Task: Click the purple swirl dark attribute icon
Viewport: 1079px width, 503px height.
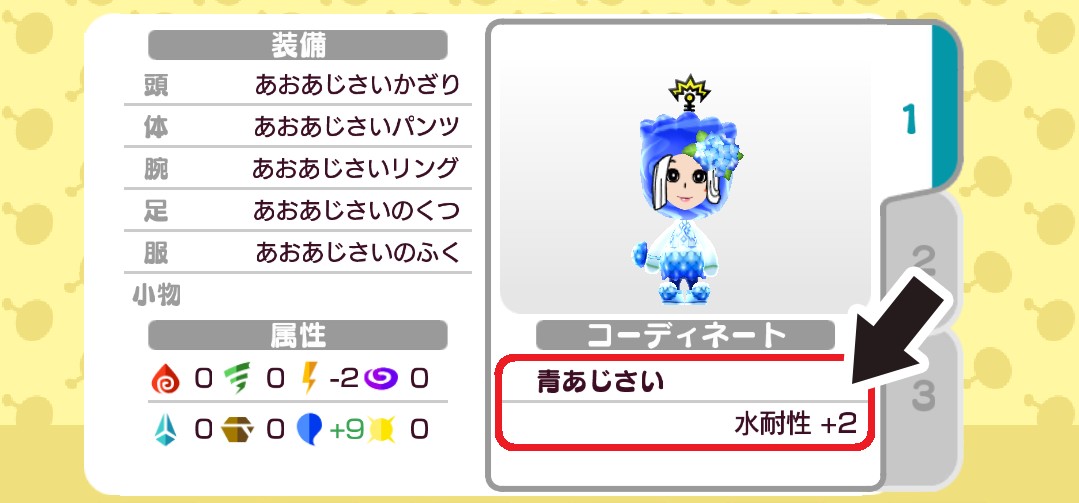Action: pyautogui.click(x=381, y=378)
